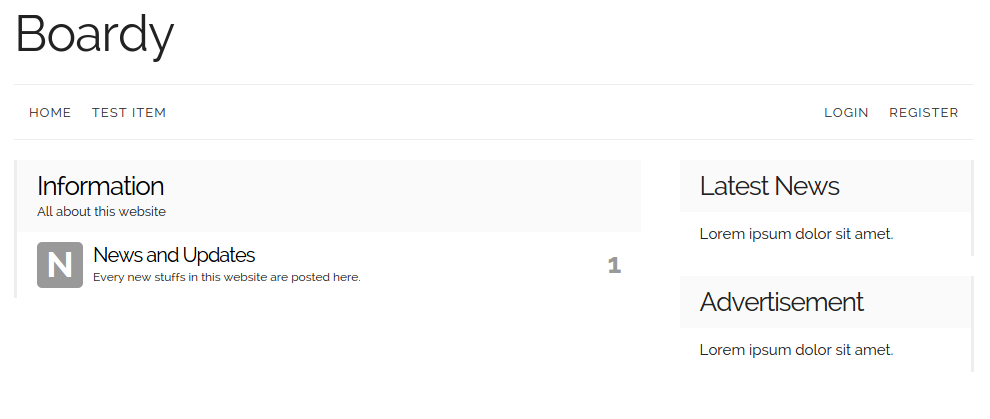Click the News and Updates forum row

[329, 265]
